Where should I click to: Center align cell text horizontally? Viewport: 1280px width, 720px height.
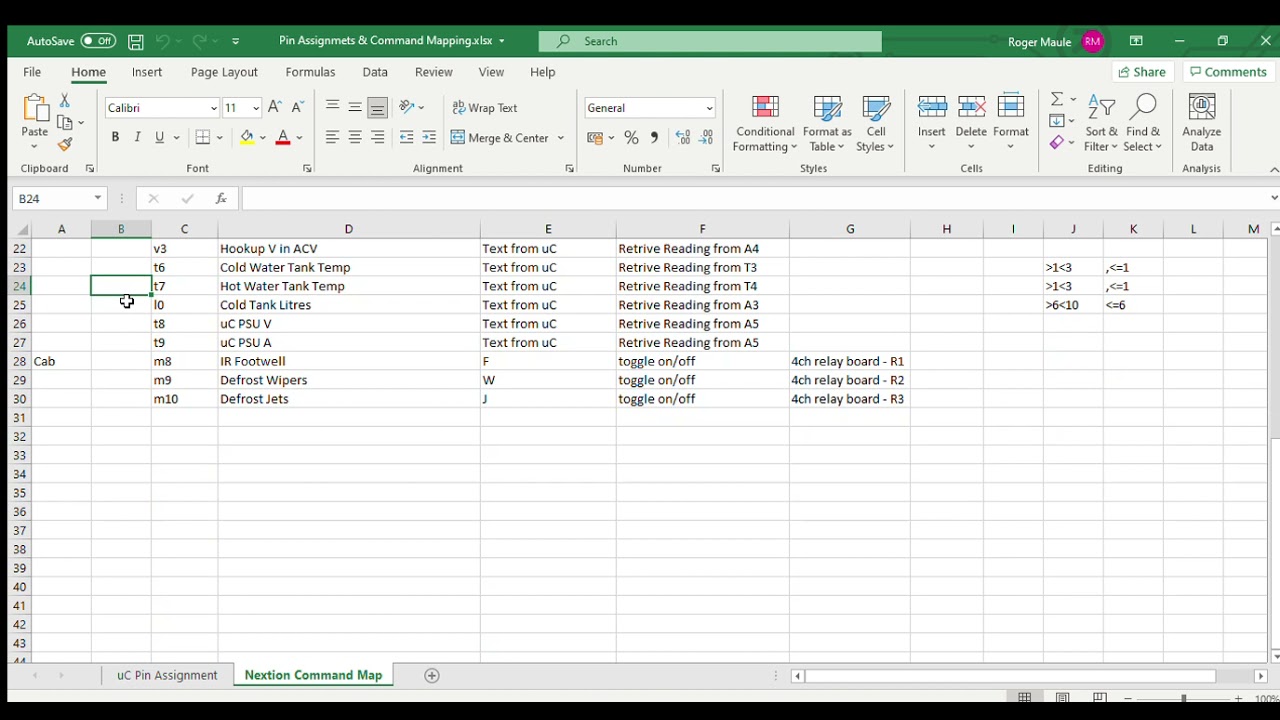pos(355,137)
